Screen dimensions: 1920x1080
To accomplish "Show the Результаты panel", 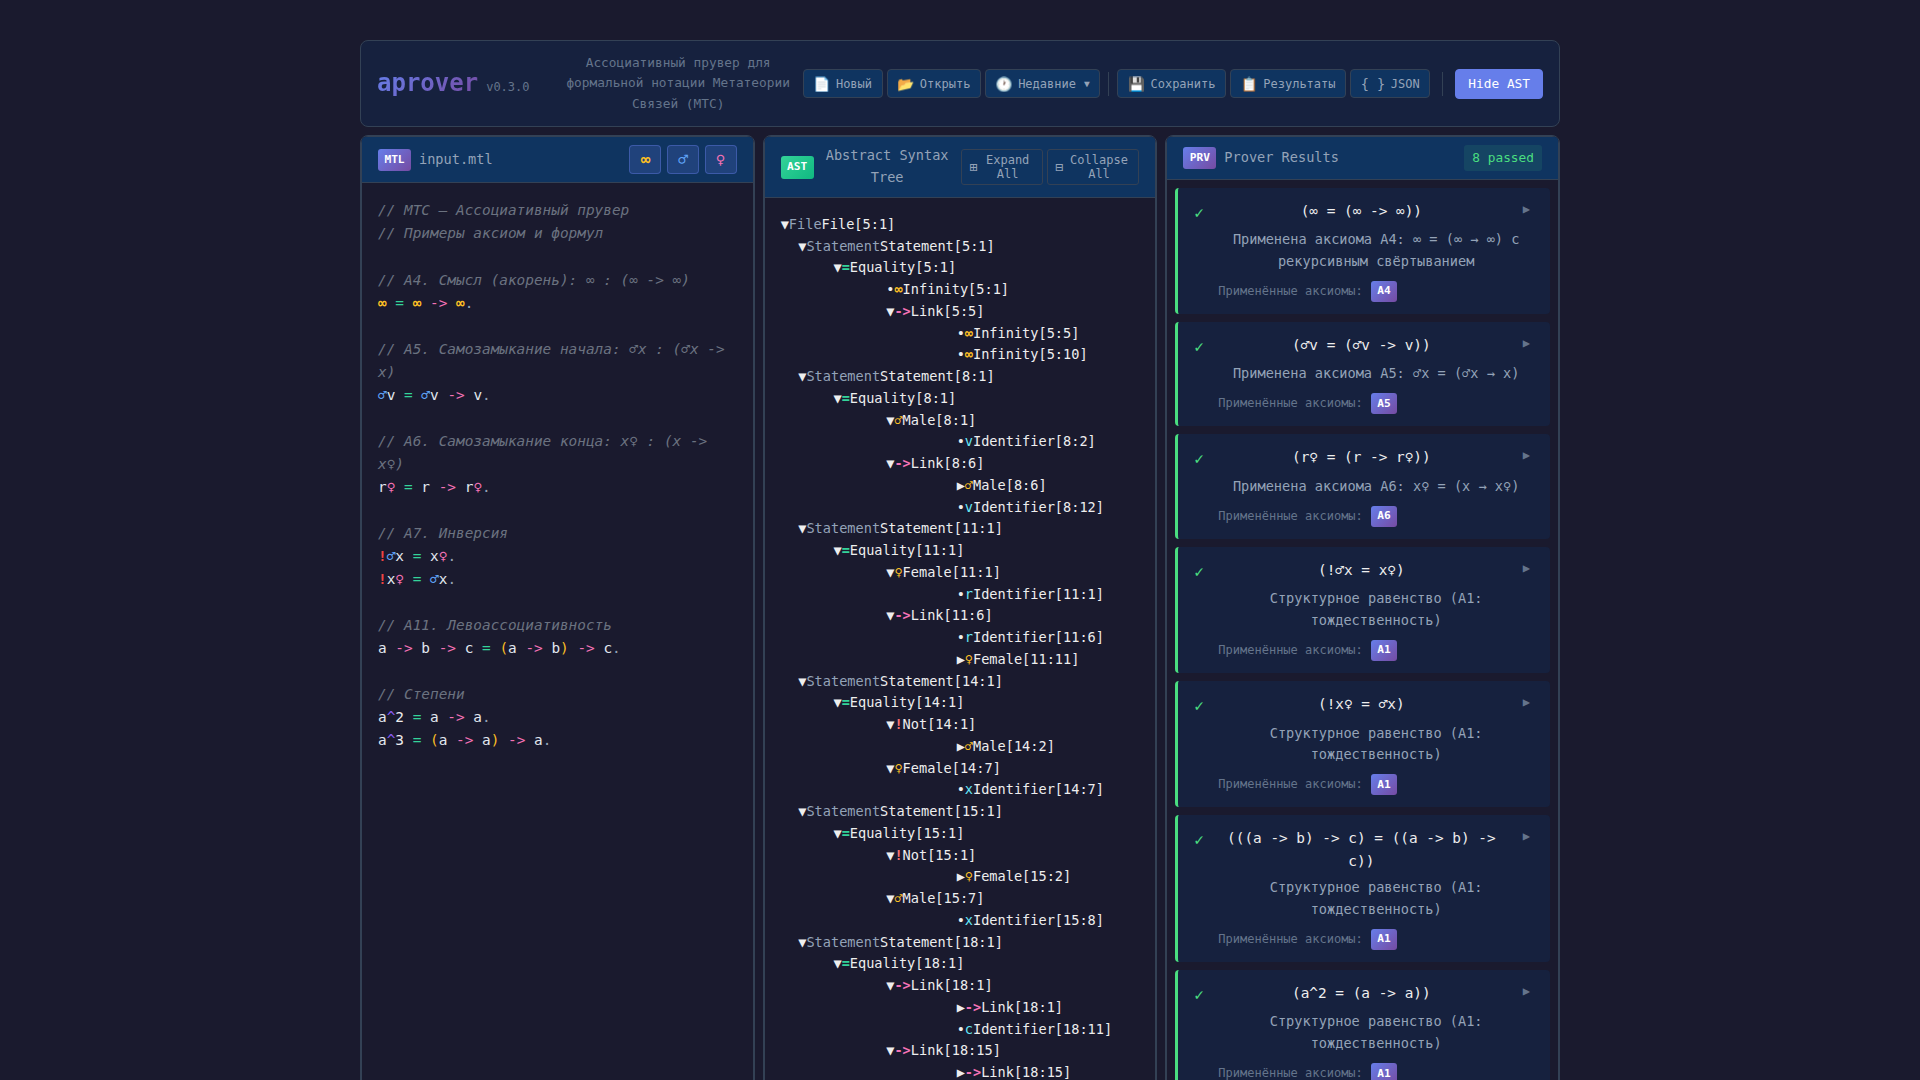I will pos(1288,84).
